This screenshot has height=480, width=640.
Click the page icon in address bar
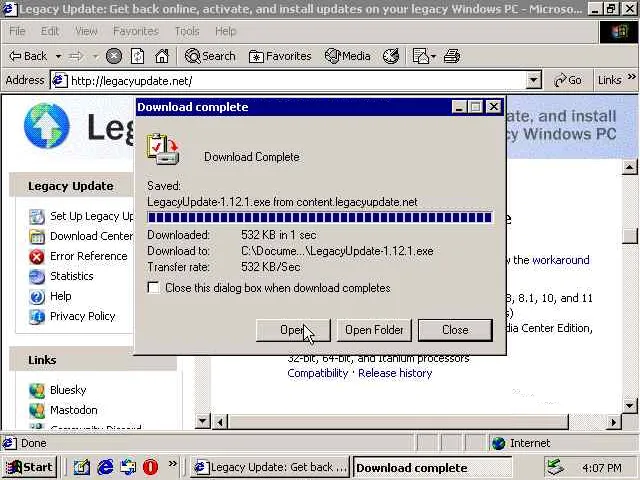click(60, 80)
